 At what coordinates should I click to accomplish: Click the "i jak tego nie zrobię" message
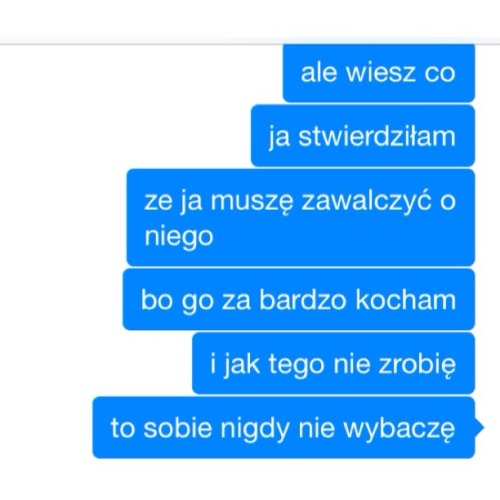[333, 363]
